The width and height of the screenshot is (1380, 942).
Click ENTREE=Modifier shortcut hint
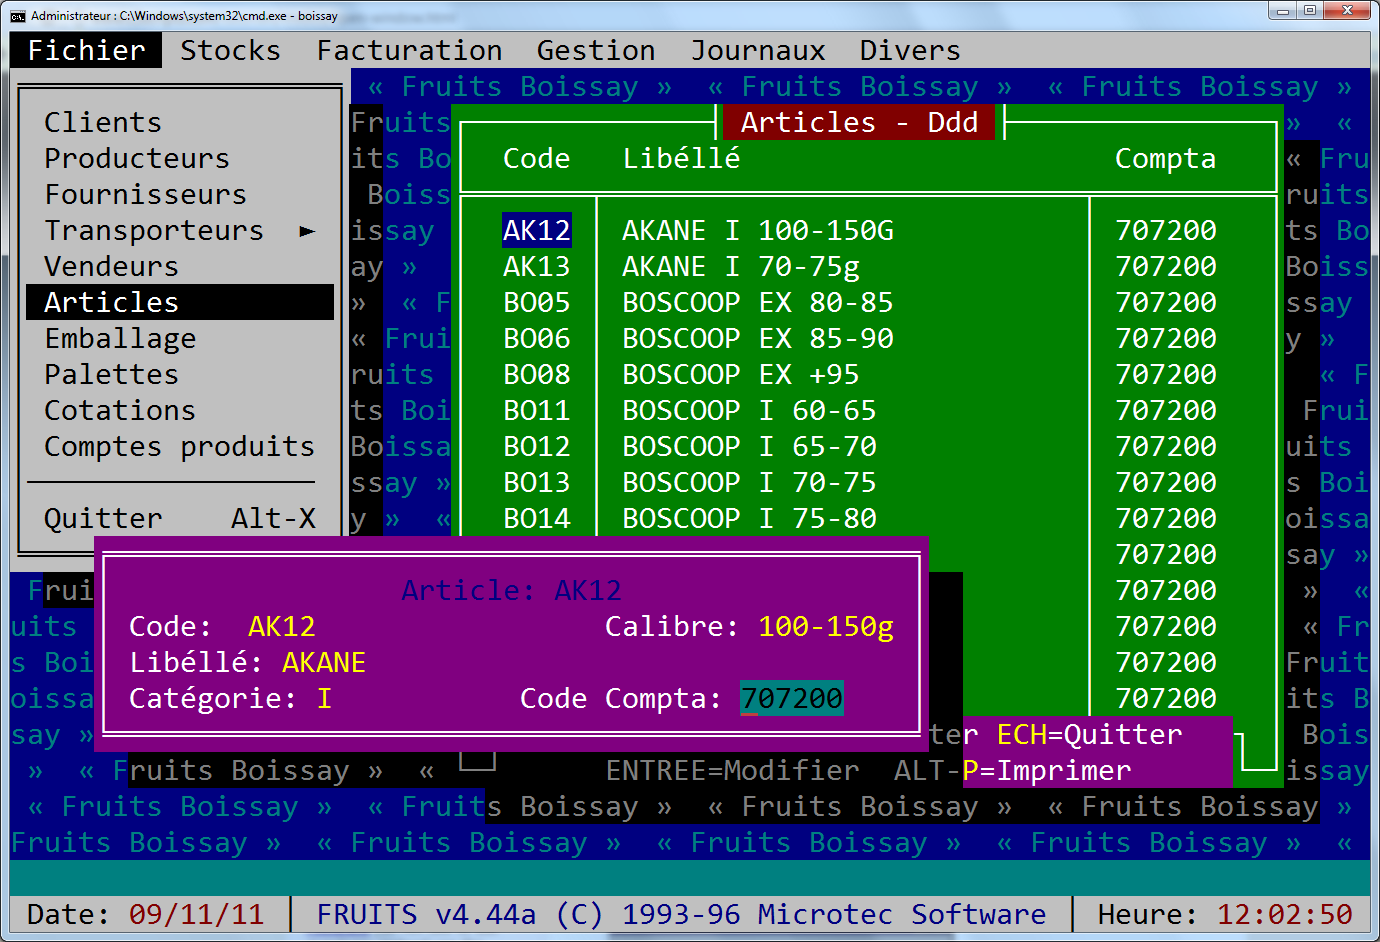(732, 770)
